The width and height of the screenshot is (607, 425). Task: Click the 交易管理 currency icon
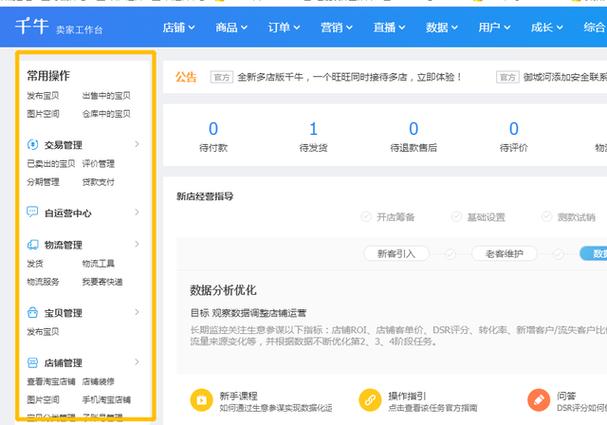coord(33,144)
